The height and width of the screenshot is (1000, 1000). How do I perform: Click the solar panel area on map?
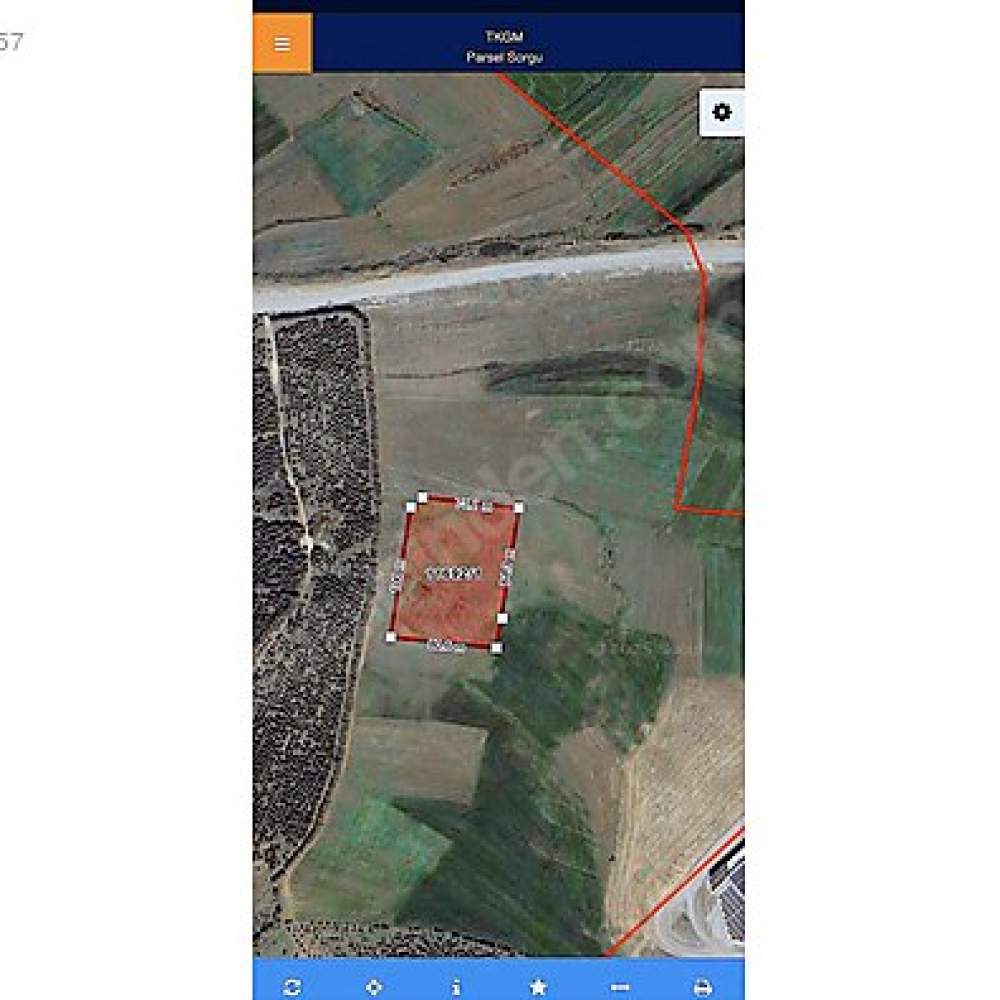click(728, 893)
